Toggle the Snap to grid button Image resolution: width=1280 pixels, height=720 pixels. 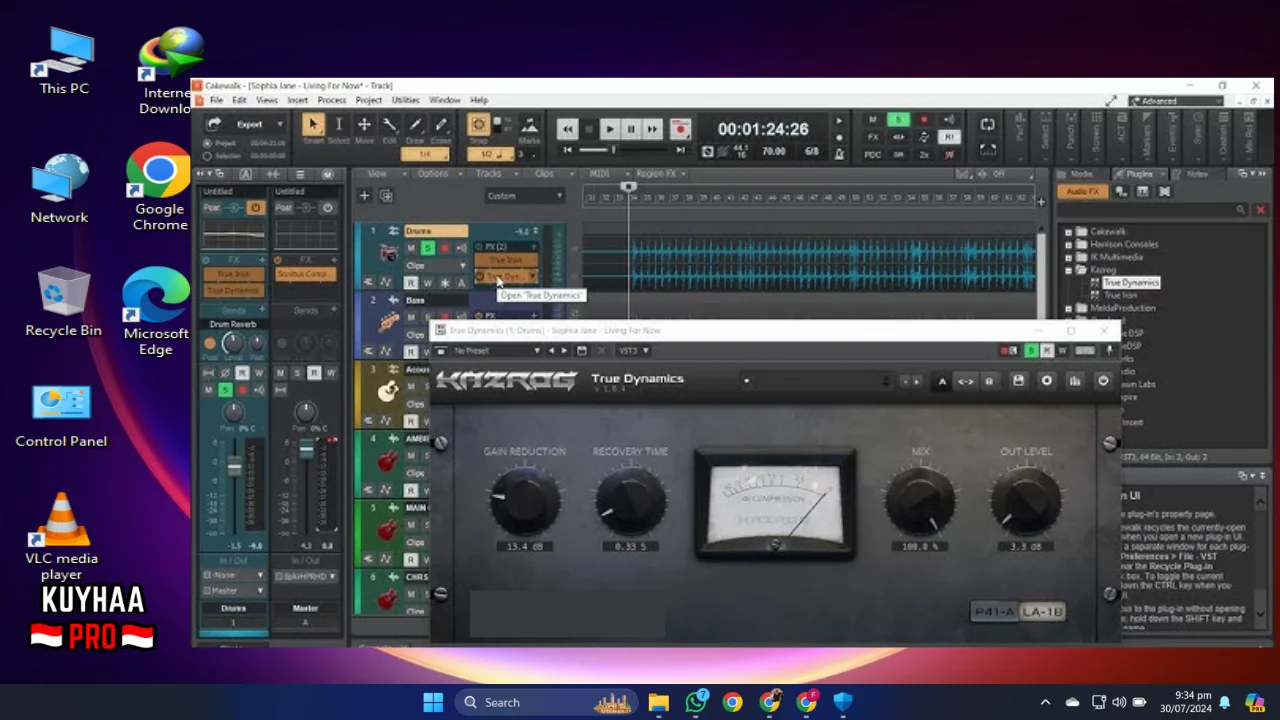479,124
